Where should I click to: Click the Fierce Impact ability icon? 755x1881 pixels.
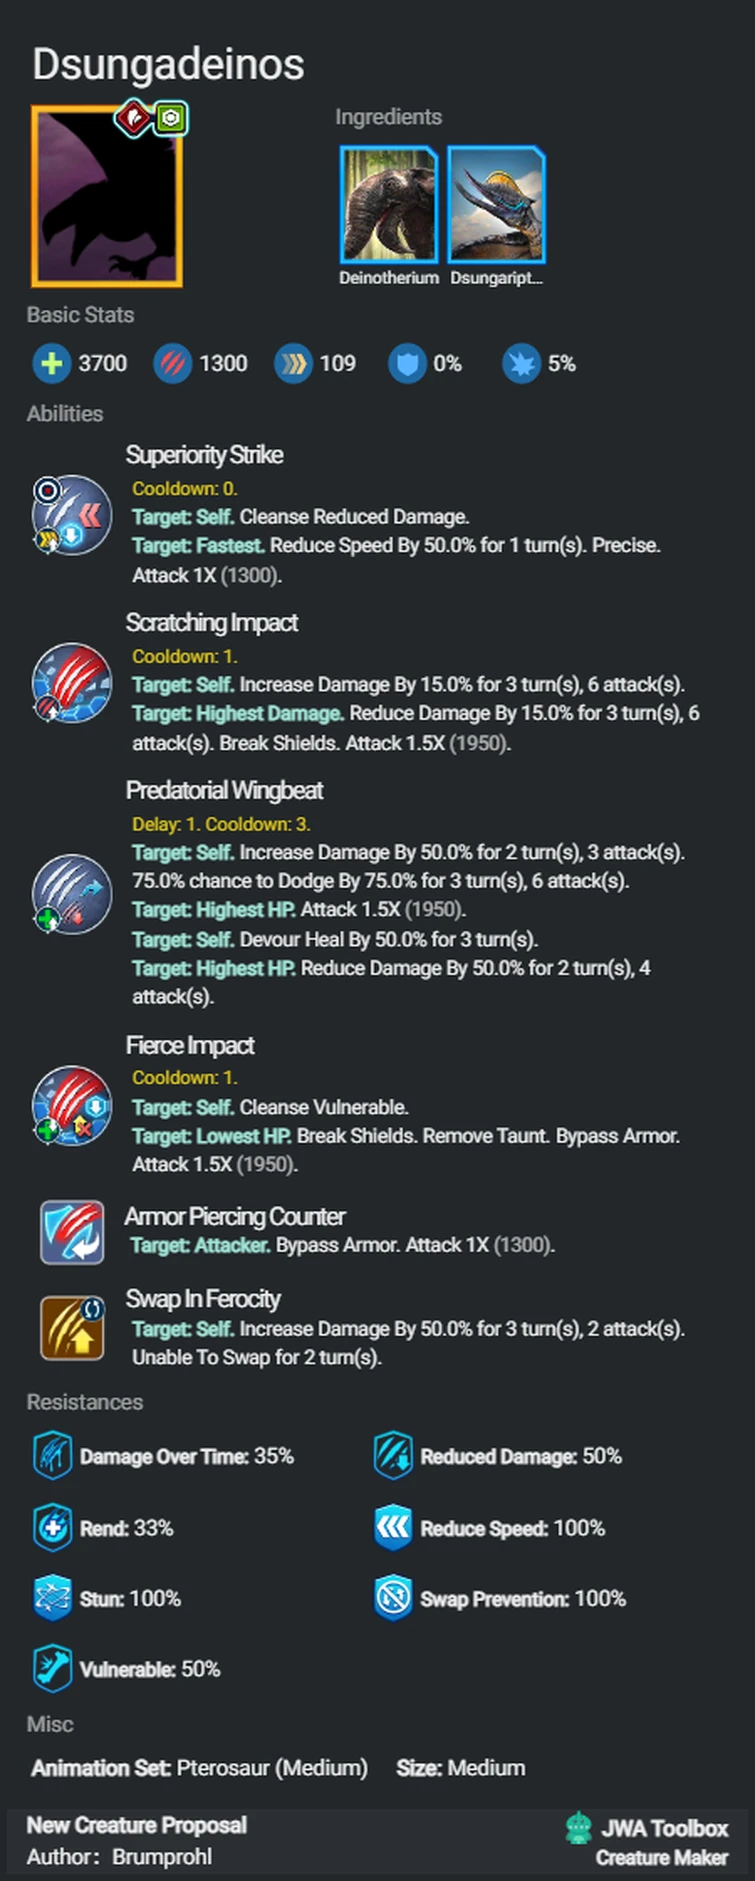tap(72, 1105)
